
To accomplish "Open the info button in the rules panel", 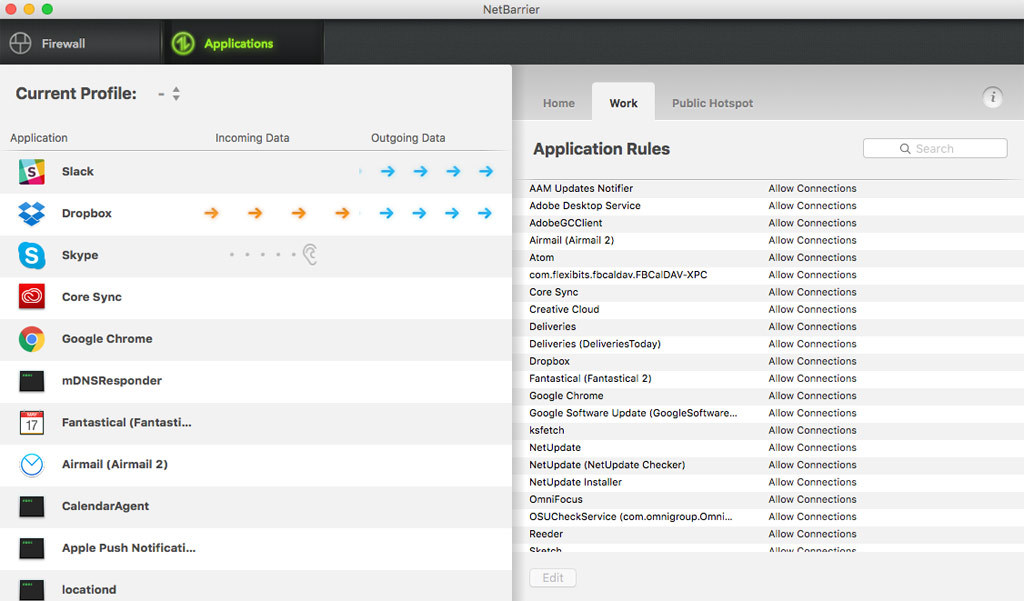I will (x=993, y=97).
